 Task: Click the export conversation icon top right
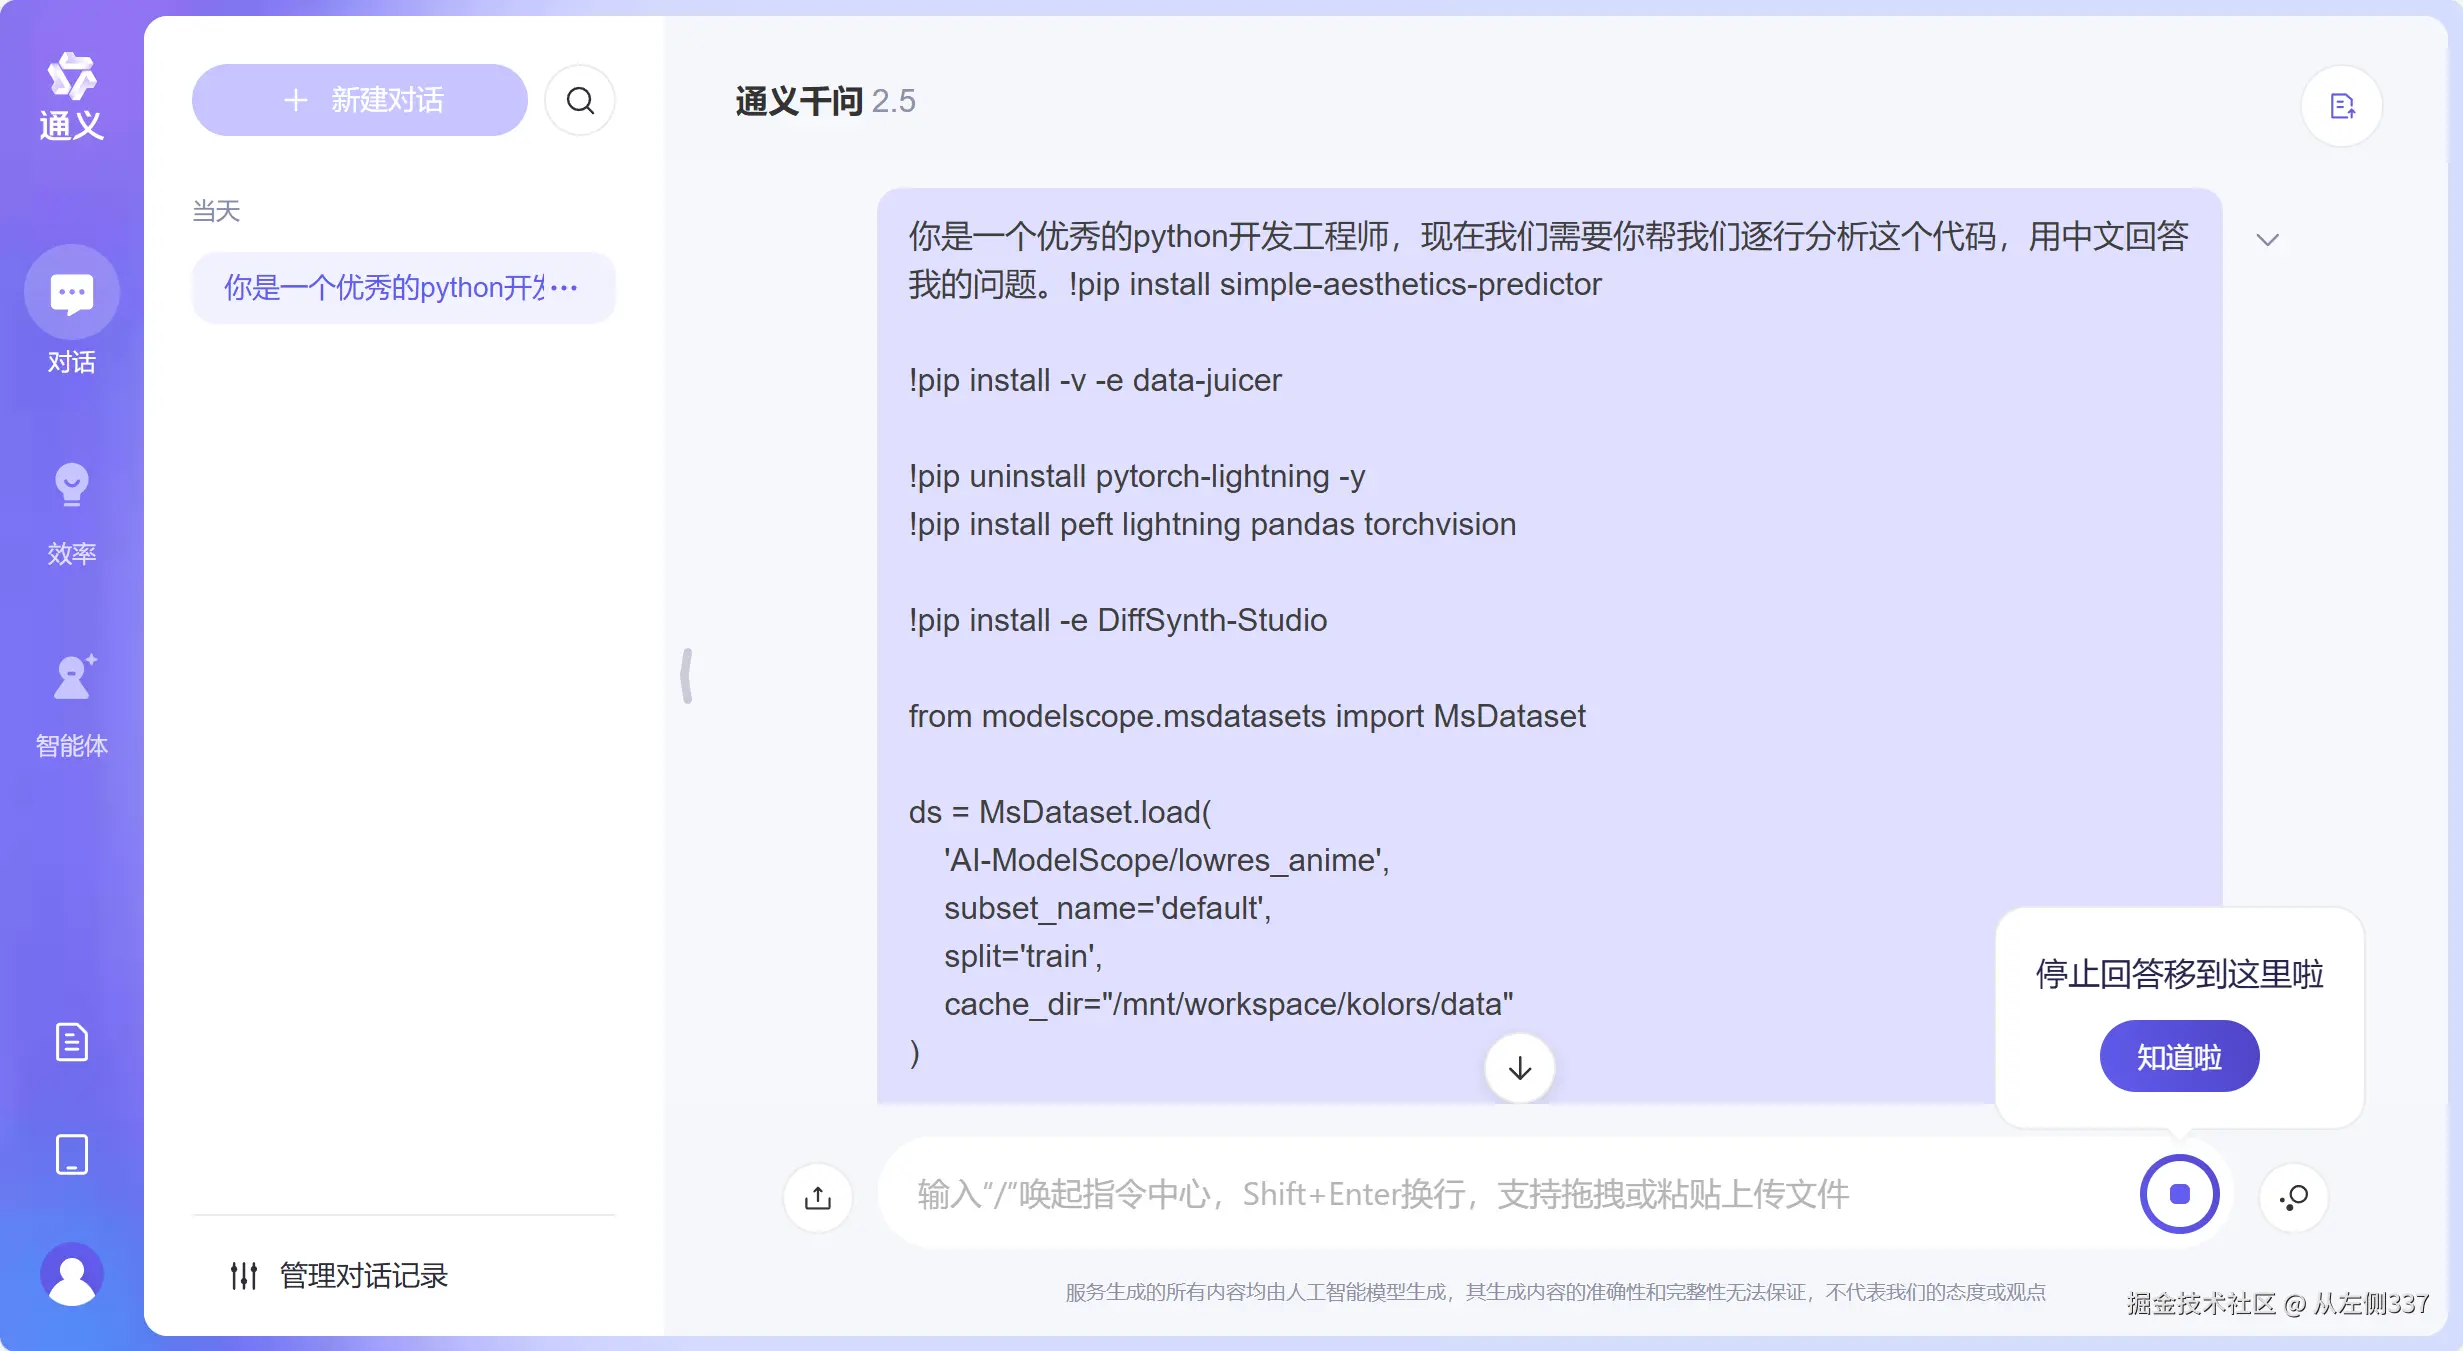click(x=2341, y=106)
